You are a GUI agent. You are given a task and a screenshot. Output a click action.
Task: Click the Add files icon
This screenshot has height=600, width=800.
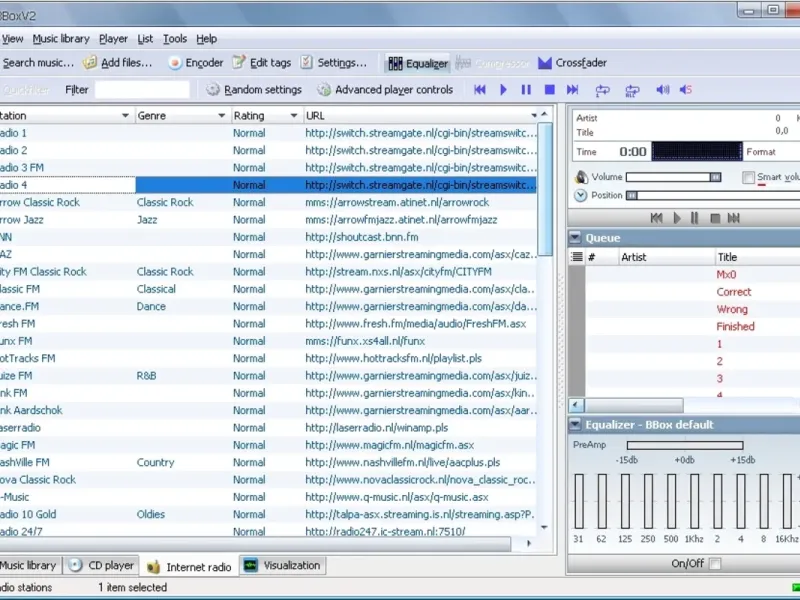click(x=90, y=63)
